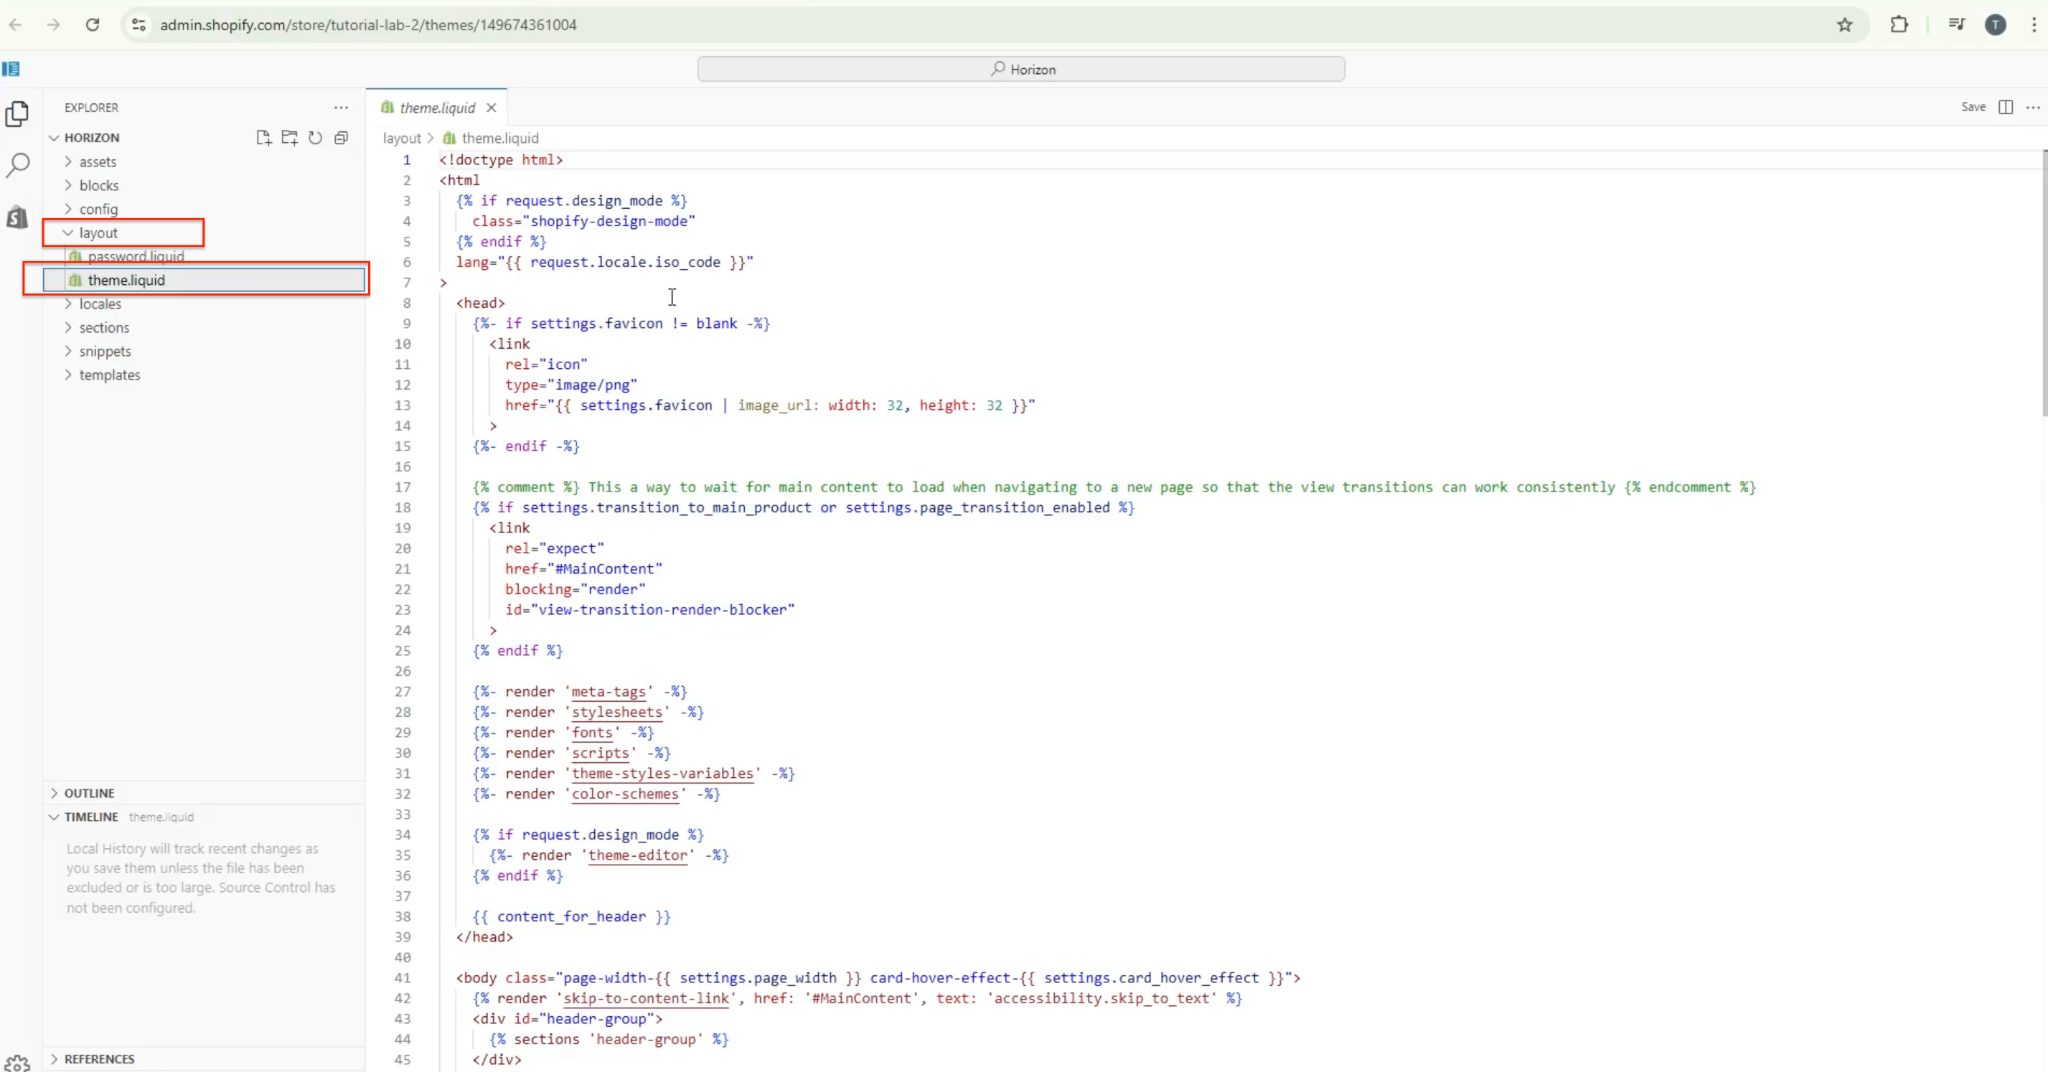The image size is (2048, 1072).
Task: Click the sections 'header-group' line
Action: point(608,1040)
